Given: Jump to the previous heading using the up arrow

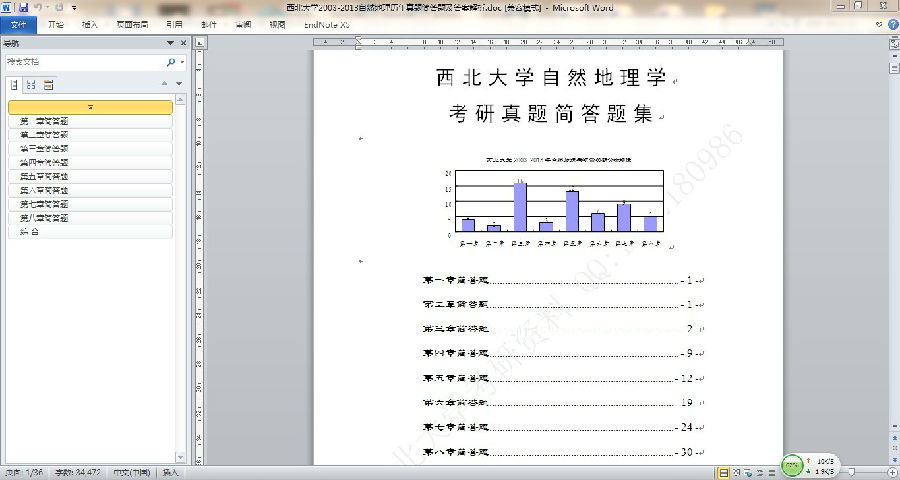Looking at the screenshot, I should tap(165, 84).
